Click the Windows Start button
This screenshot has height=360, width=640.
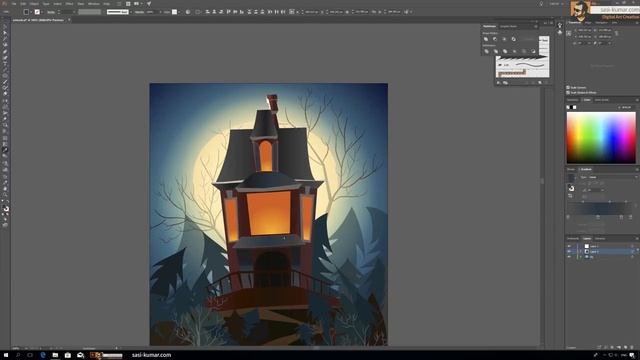pos(6,355)
